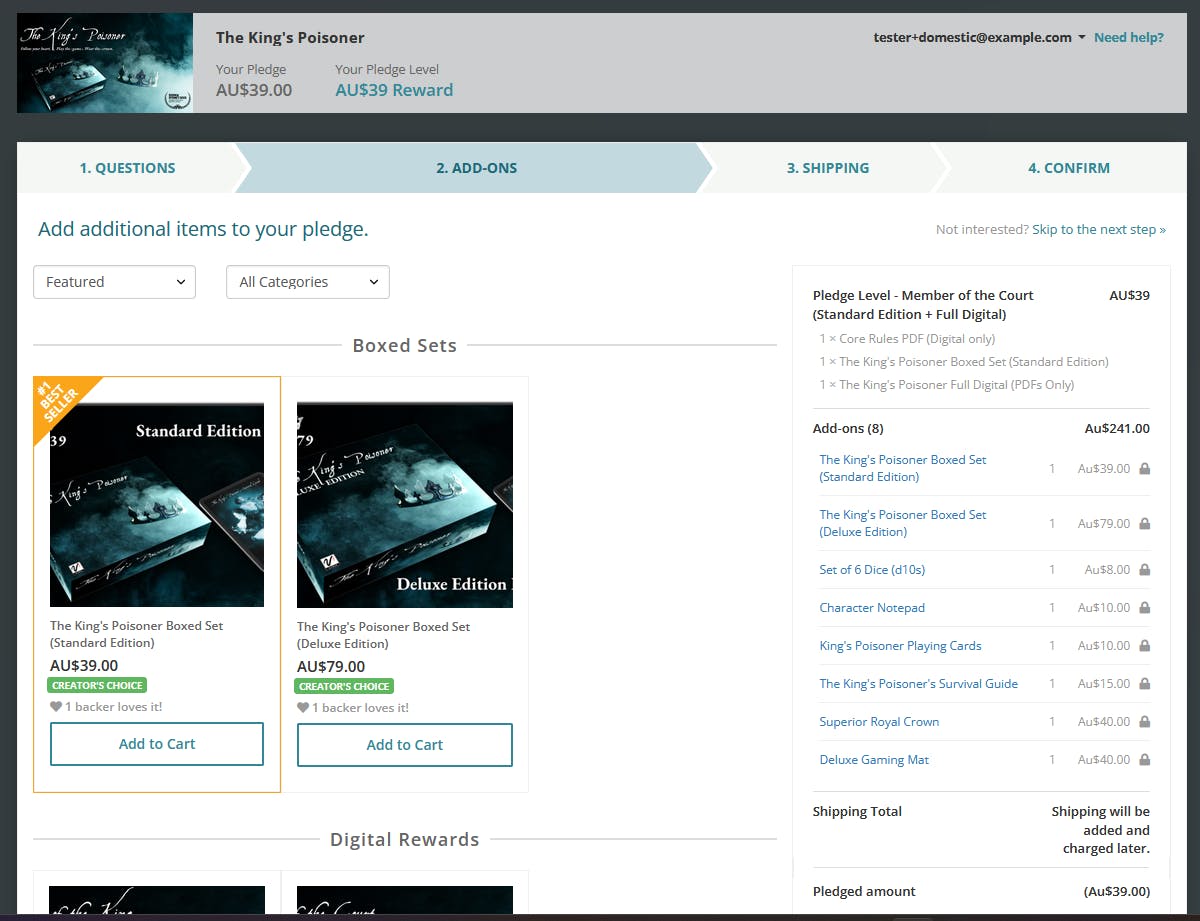
Task: Click lock icon beside Set of 6 Dice
Action: pos(1144,569)
